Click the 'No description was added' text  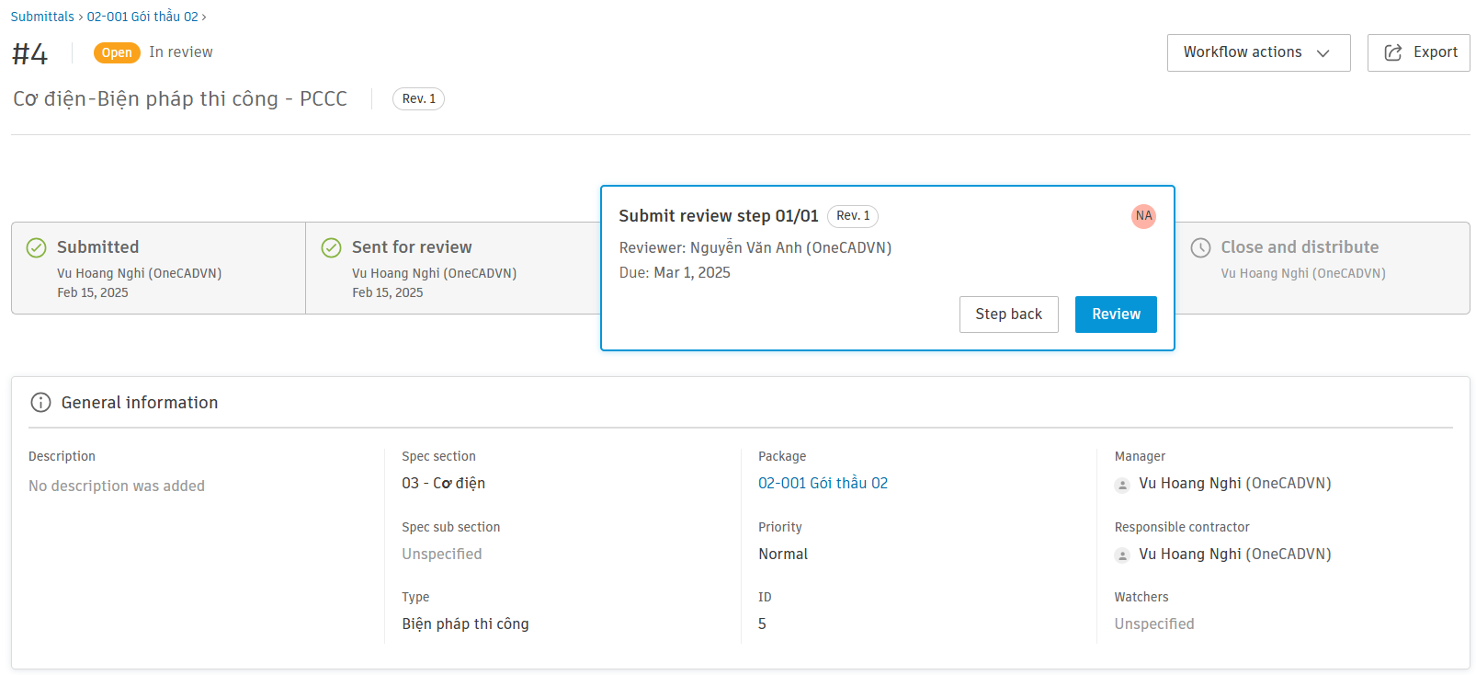pos(116,486)
